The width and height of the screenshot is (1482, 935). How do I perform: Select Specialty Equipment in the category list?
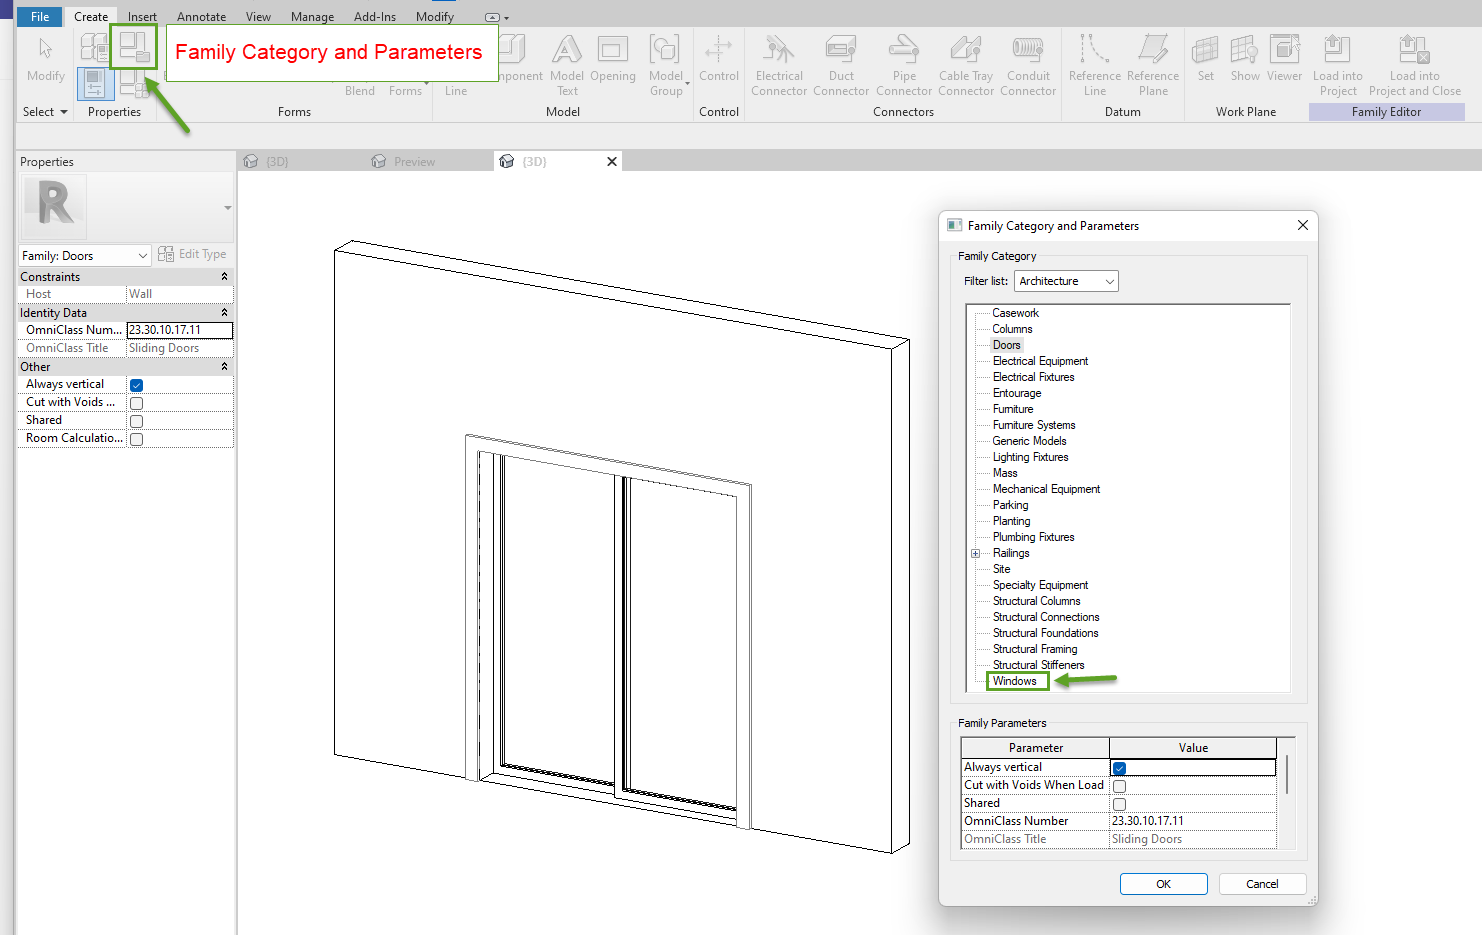(1040, 585)
